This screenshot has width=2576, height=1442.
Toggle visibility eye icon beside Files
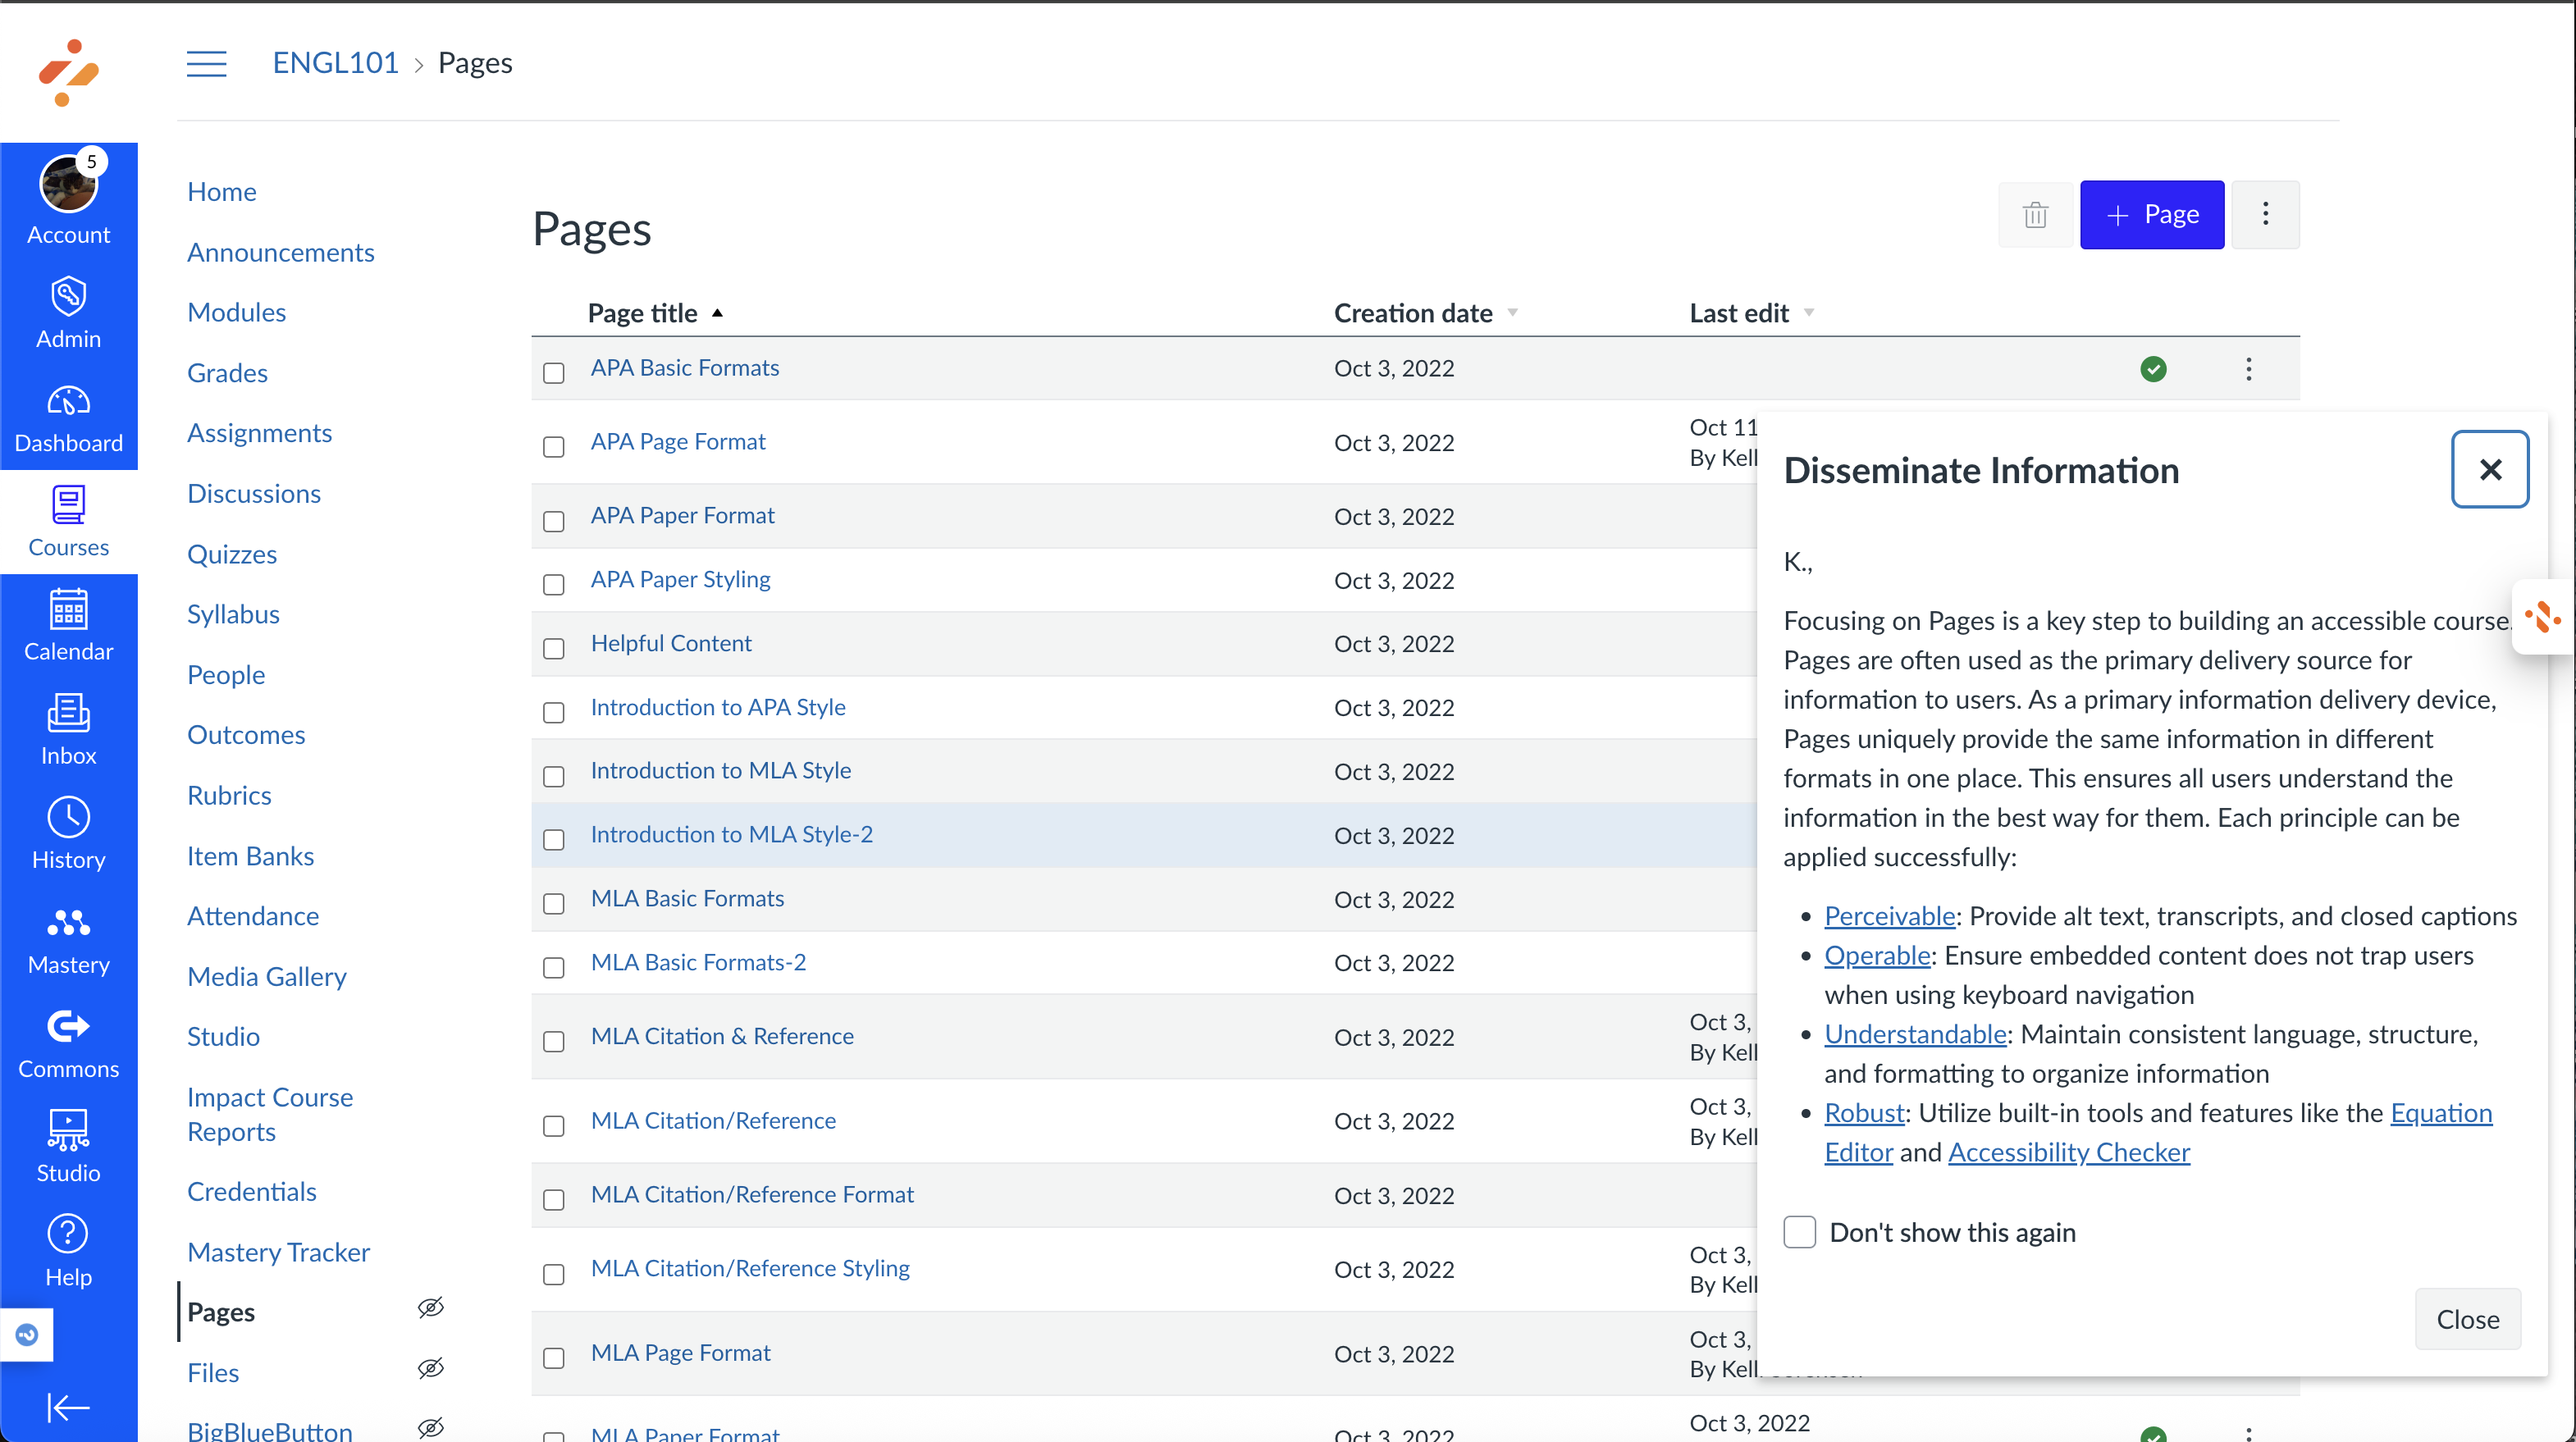(430, 1368)
